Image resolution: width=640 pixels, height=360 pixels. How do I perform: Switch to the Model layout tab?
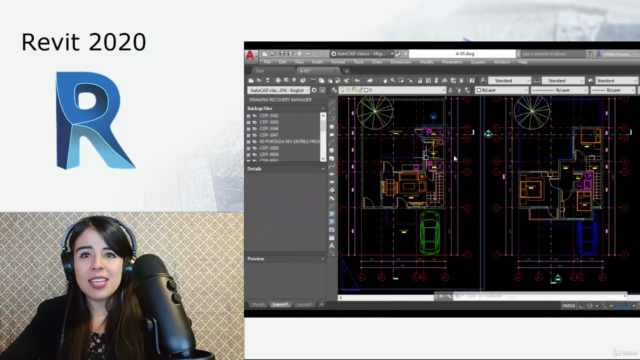click(258, 304)
